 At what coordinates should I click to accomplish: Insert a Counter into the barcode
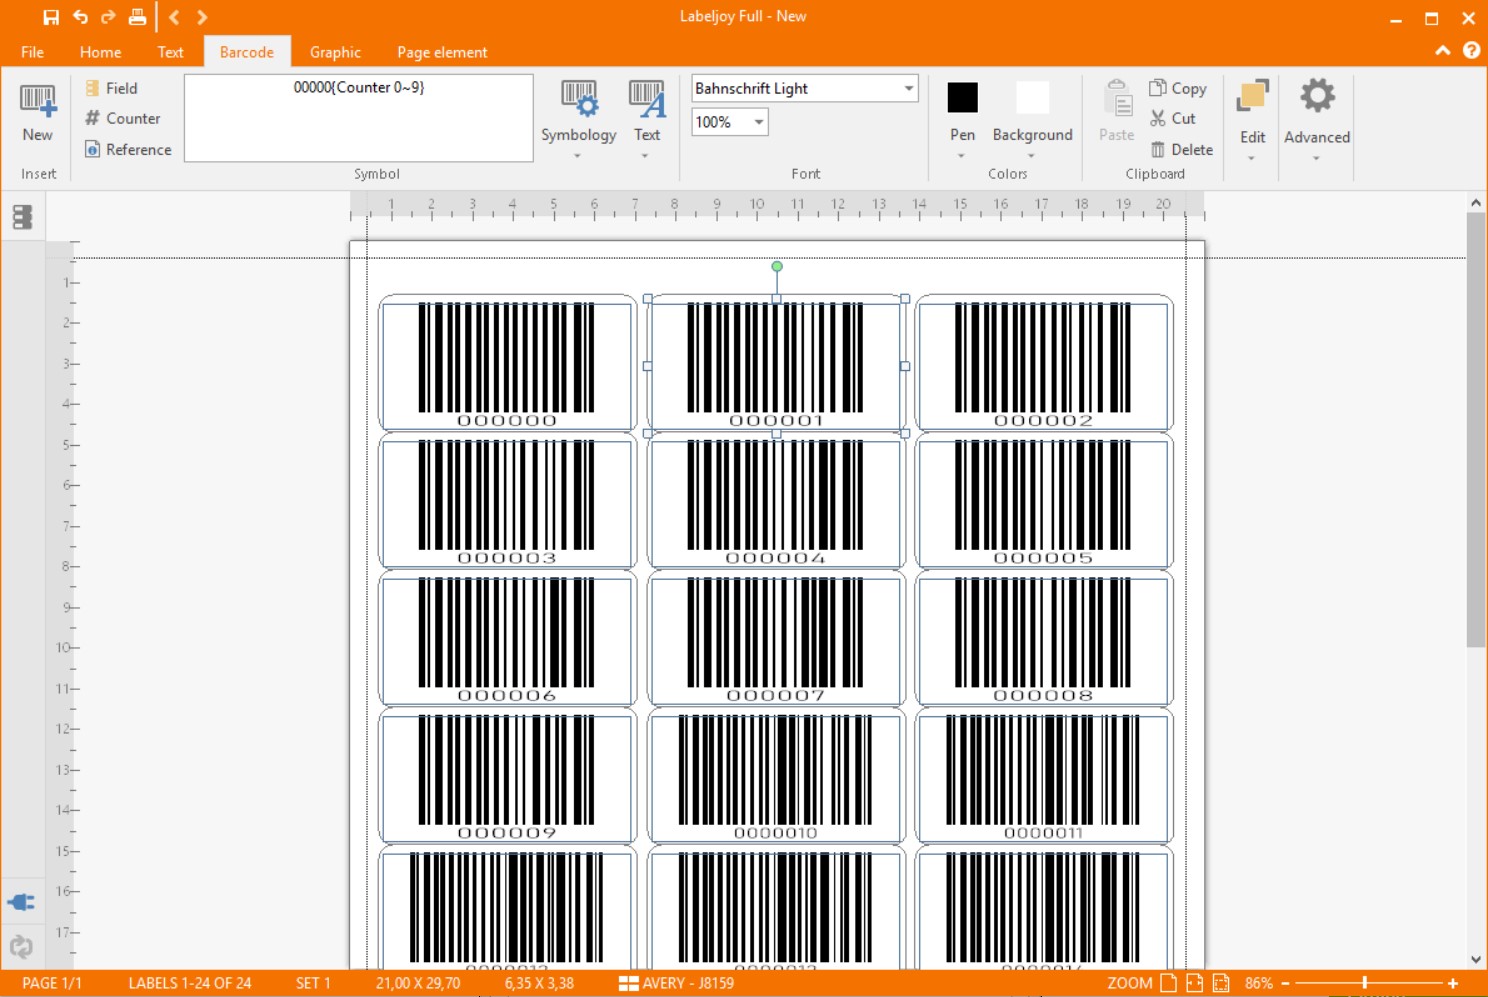tap(123, 118)
